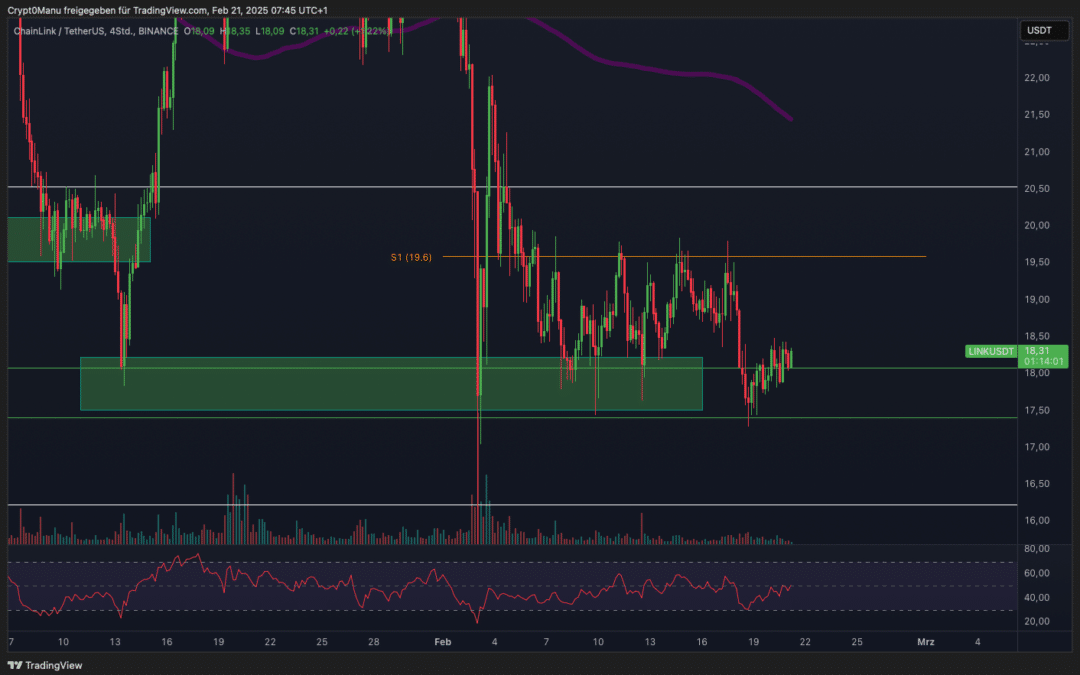Click the 17,00 price axis label
Viewport: 1080px width, 675px height.
pyautogui.click(x=1037, y=447)
